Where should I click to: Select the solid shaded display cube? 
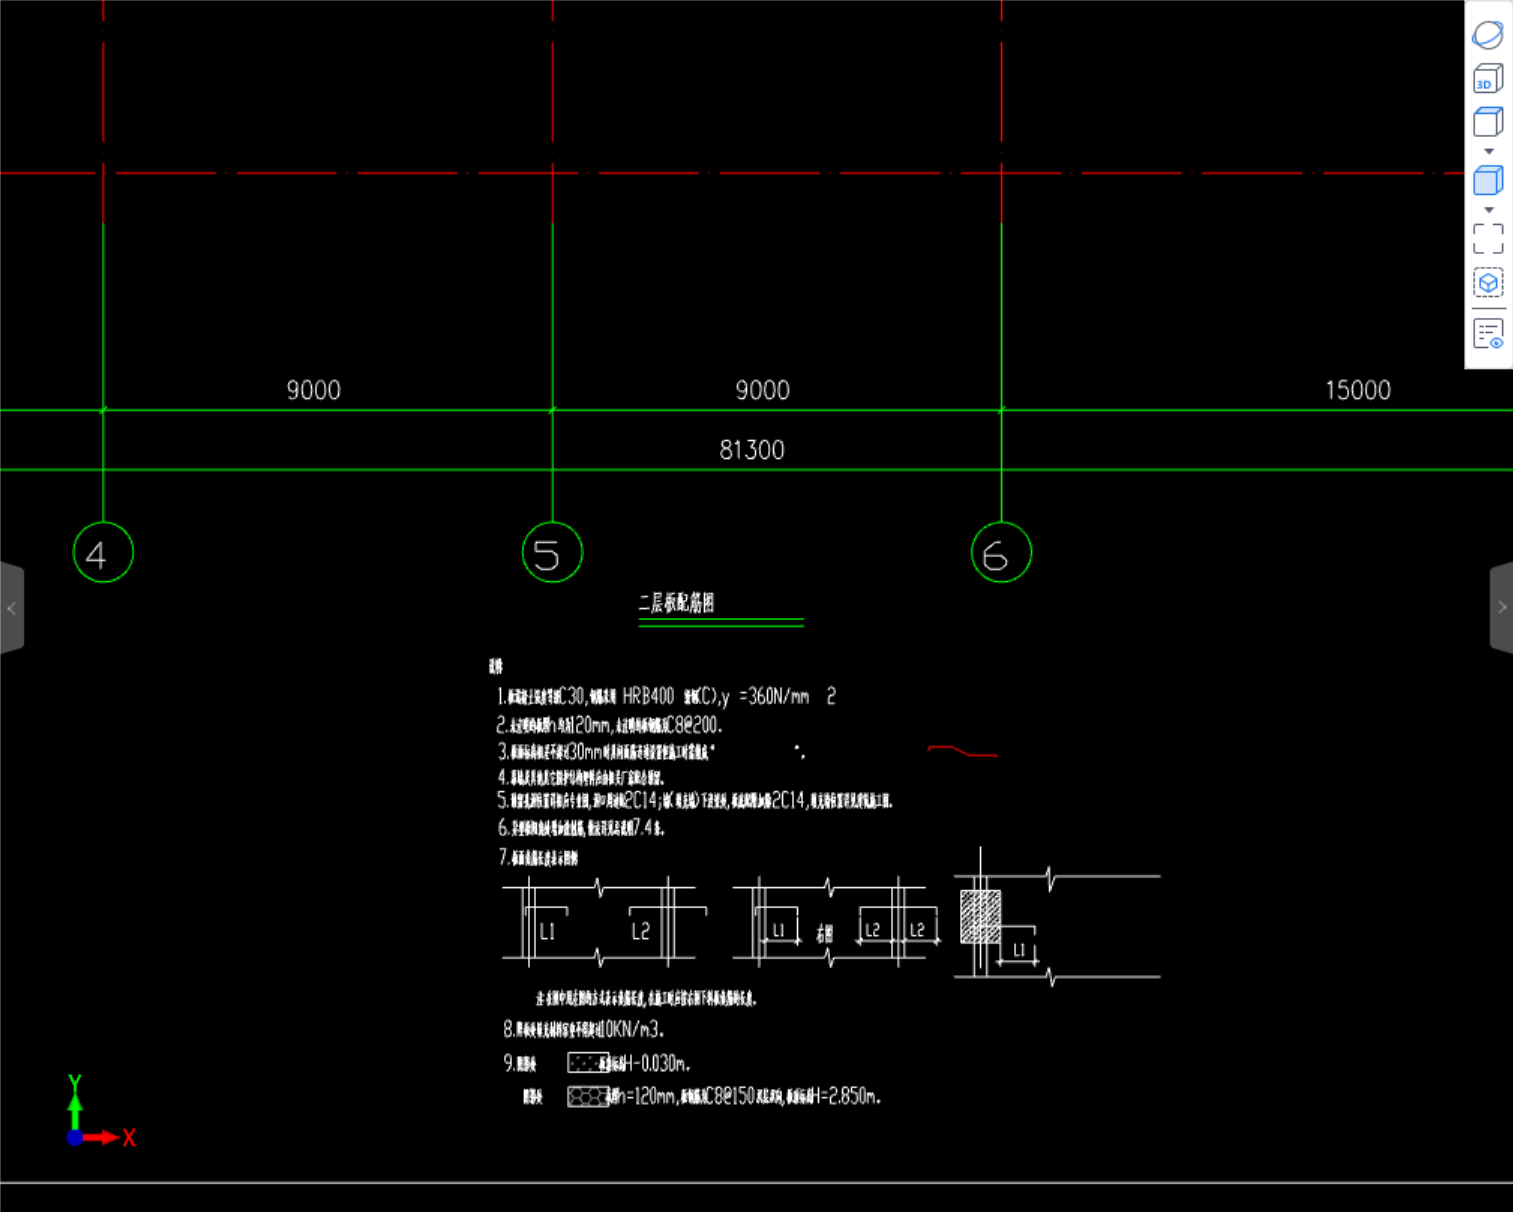1488,181
